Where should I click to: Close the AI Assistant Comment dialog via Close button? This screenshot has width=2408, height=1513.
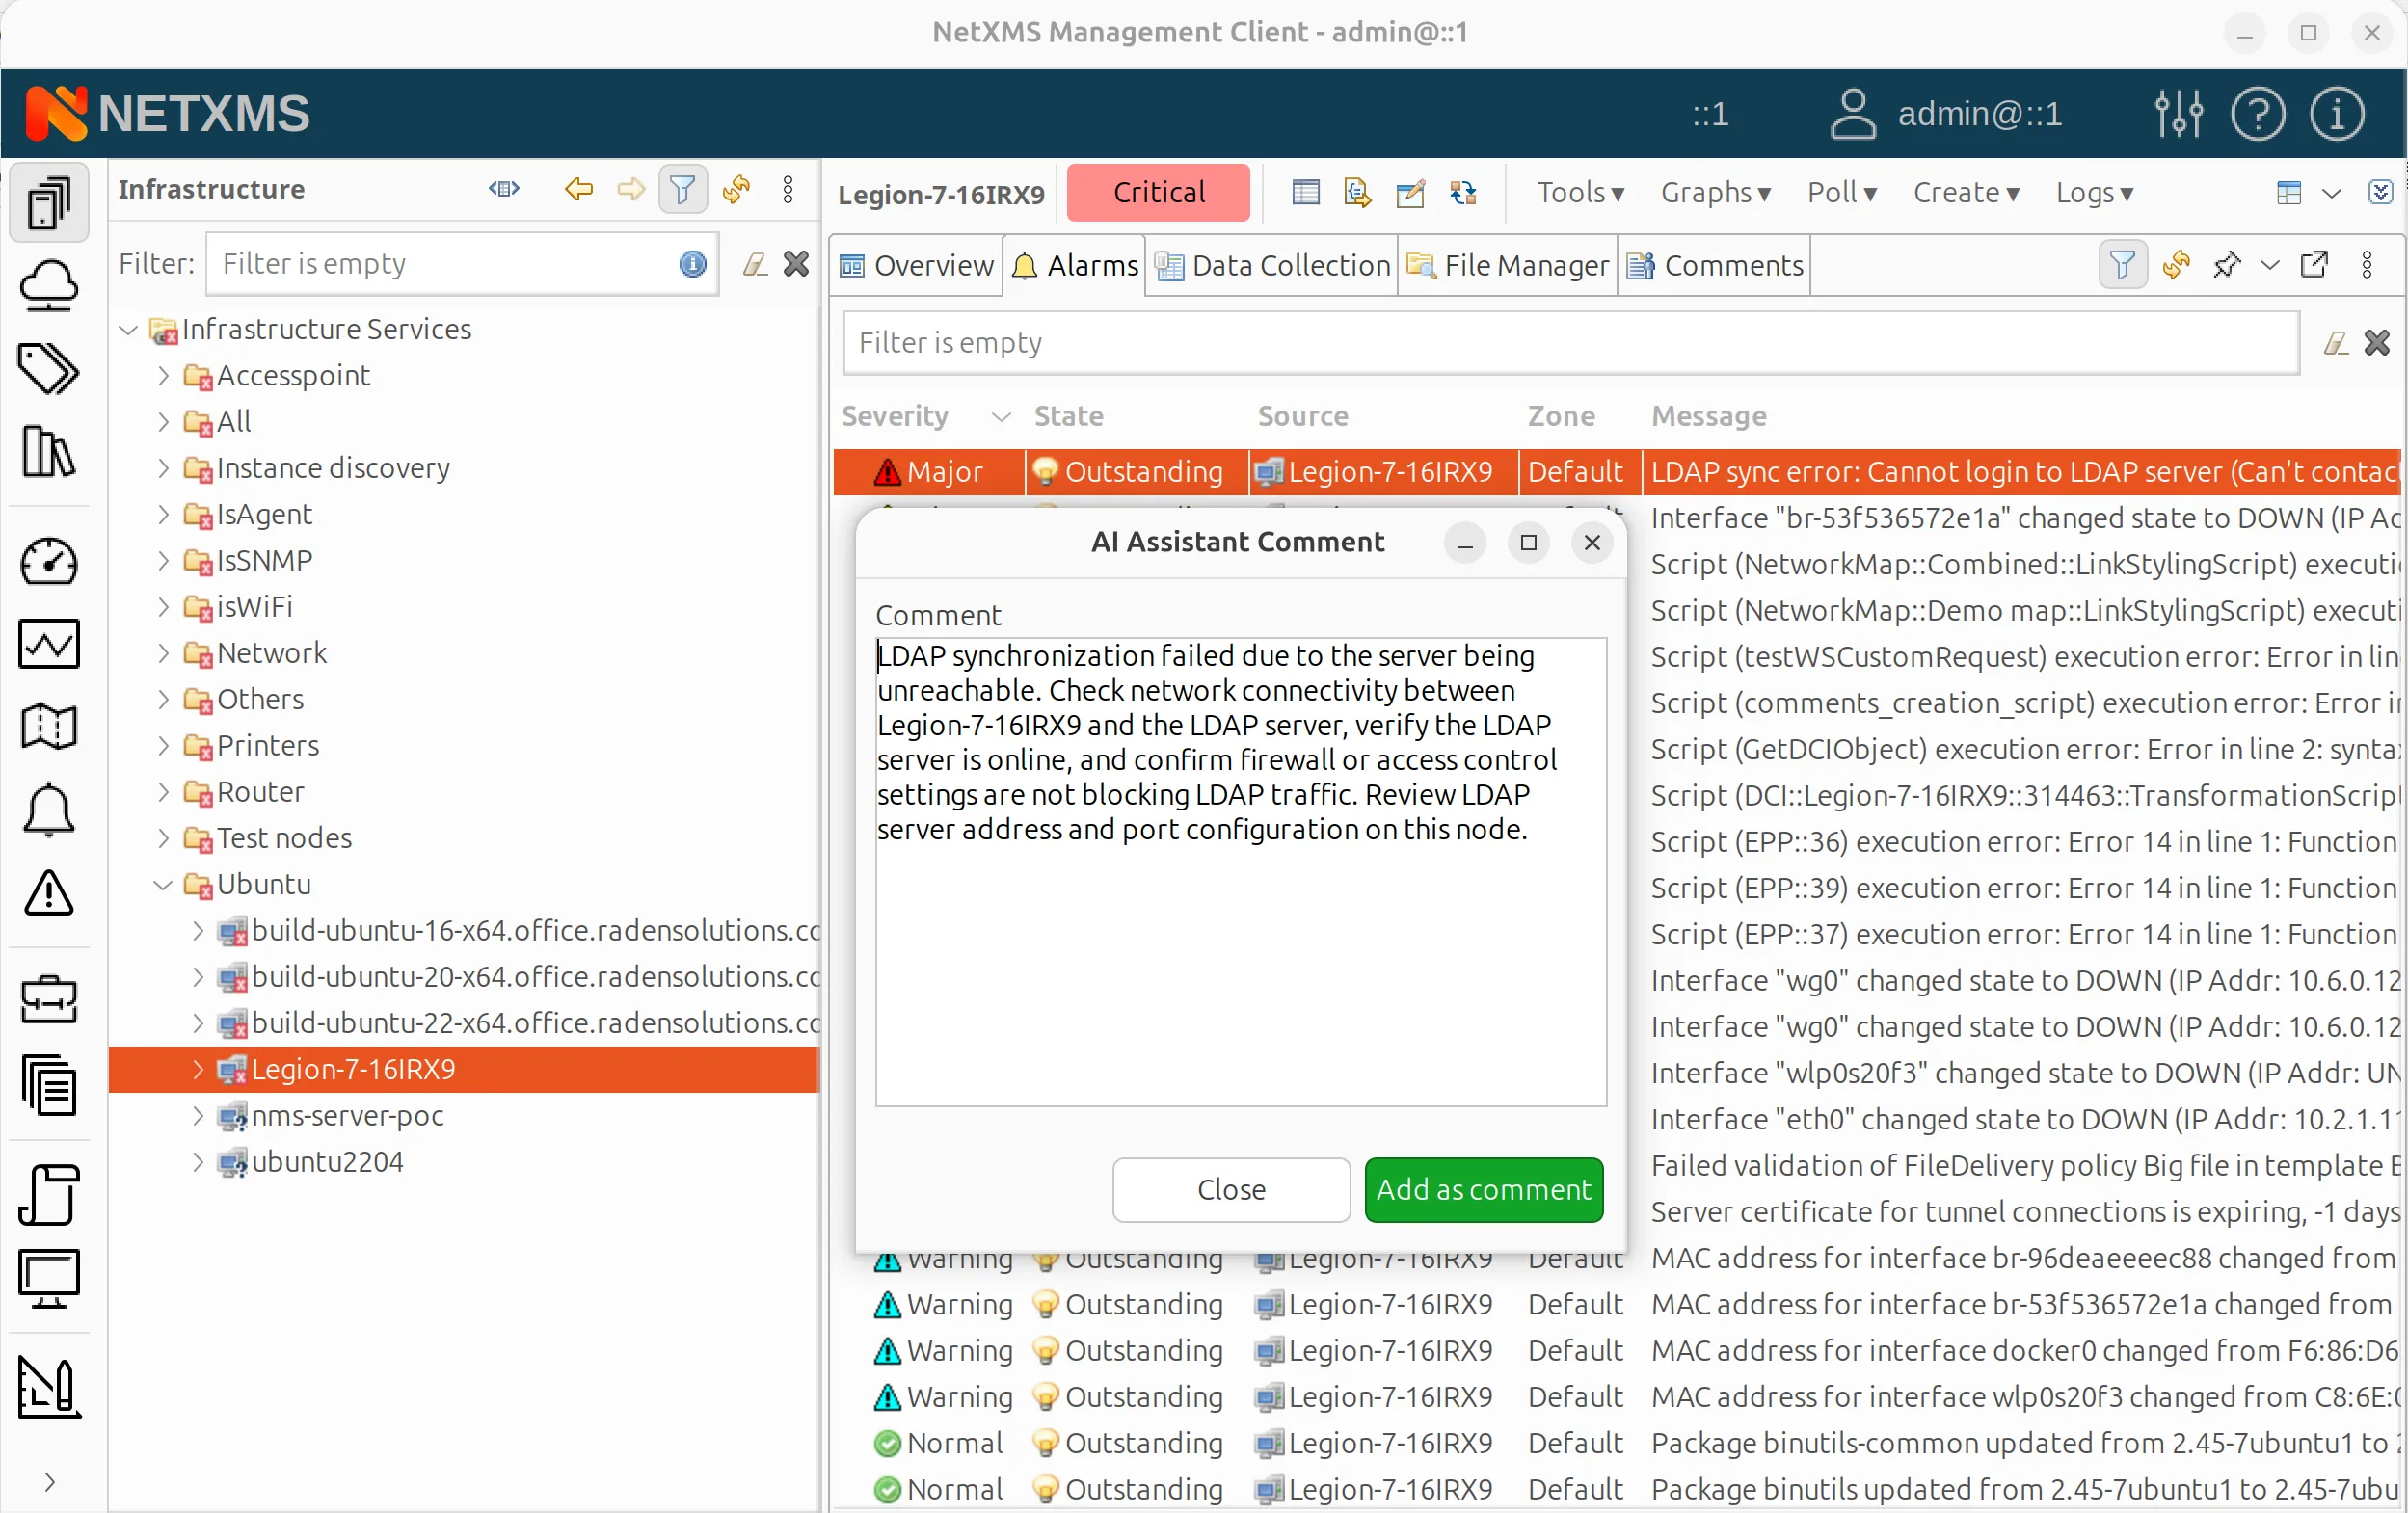pyautogui.click(x=1231, y=1190)
